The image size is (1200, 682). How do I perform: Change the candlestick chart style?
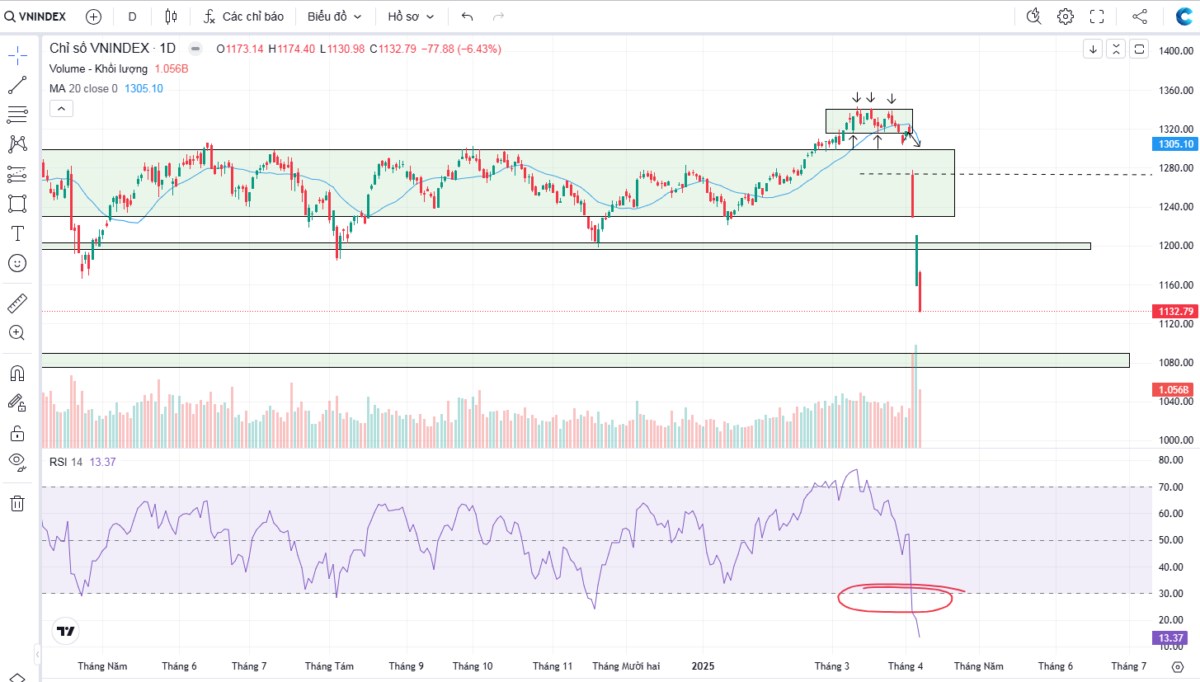[x=171, y=16]
